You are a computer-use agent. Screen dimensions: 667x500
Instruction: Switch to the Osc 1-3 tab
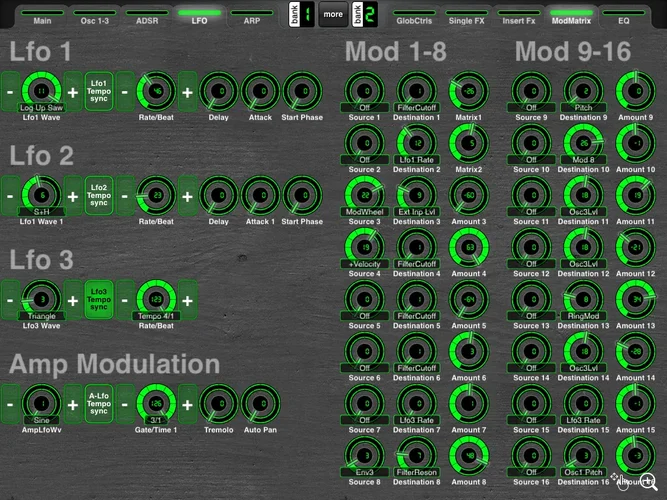(x=98, y=19)
